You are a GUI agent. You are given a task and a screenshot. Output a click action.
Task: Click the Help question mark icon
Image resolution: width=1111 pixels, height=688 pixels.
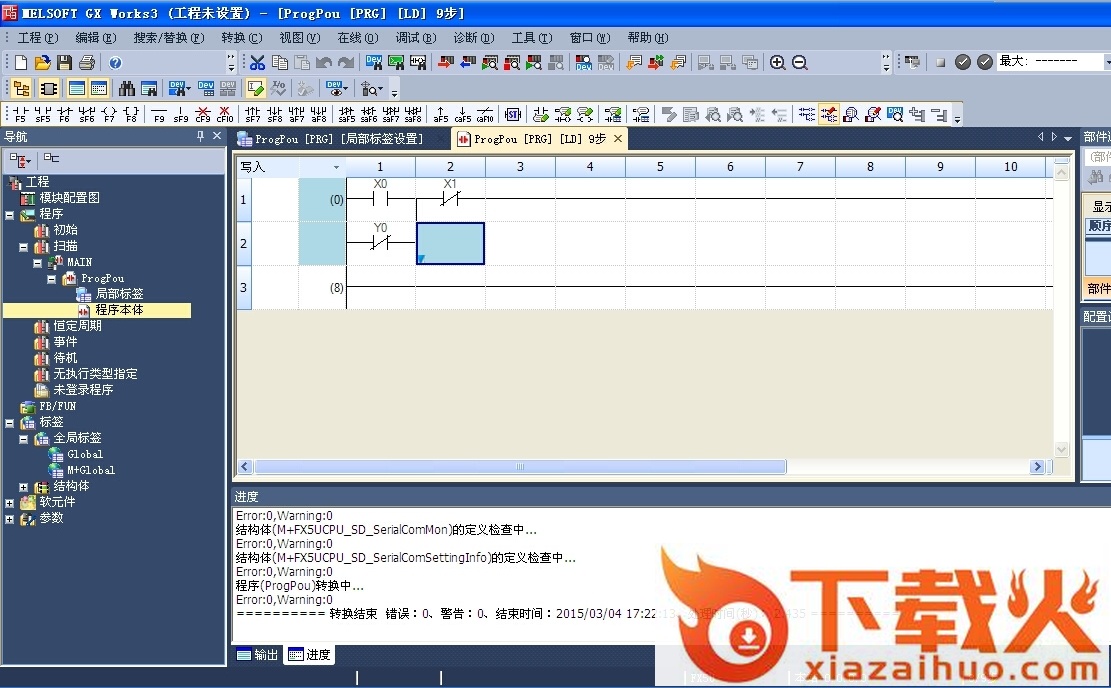click(x=115, y=62)
